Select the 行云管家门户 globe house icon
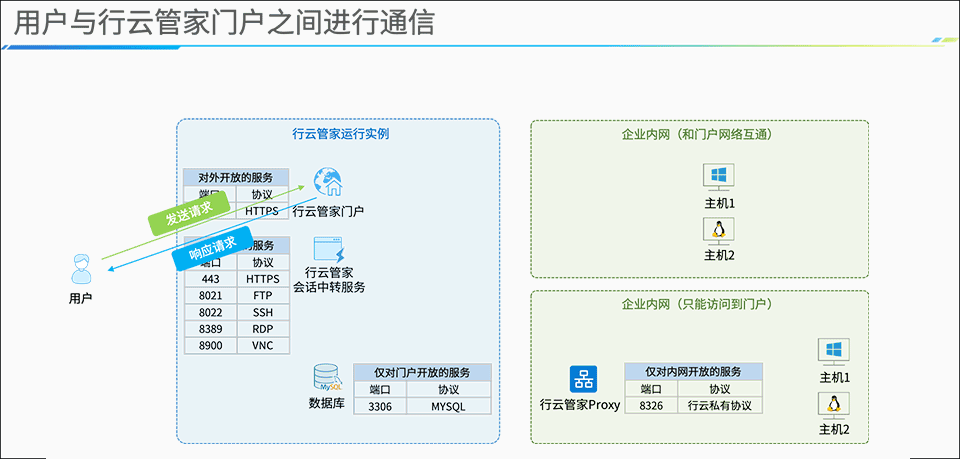Image resolution: width=960 pixels, height=459 pixels. point(328,182)
